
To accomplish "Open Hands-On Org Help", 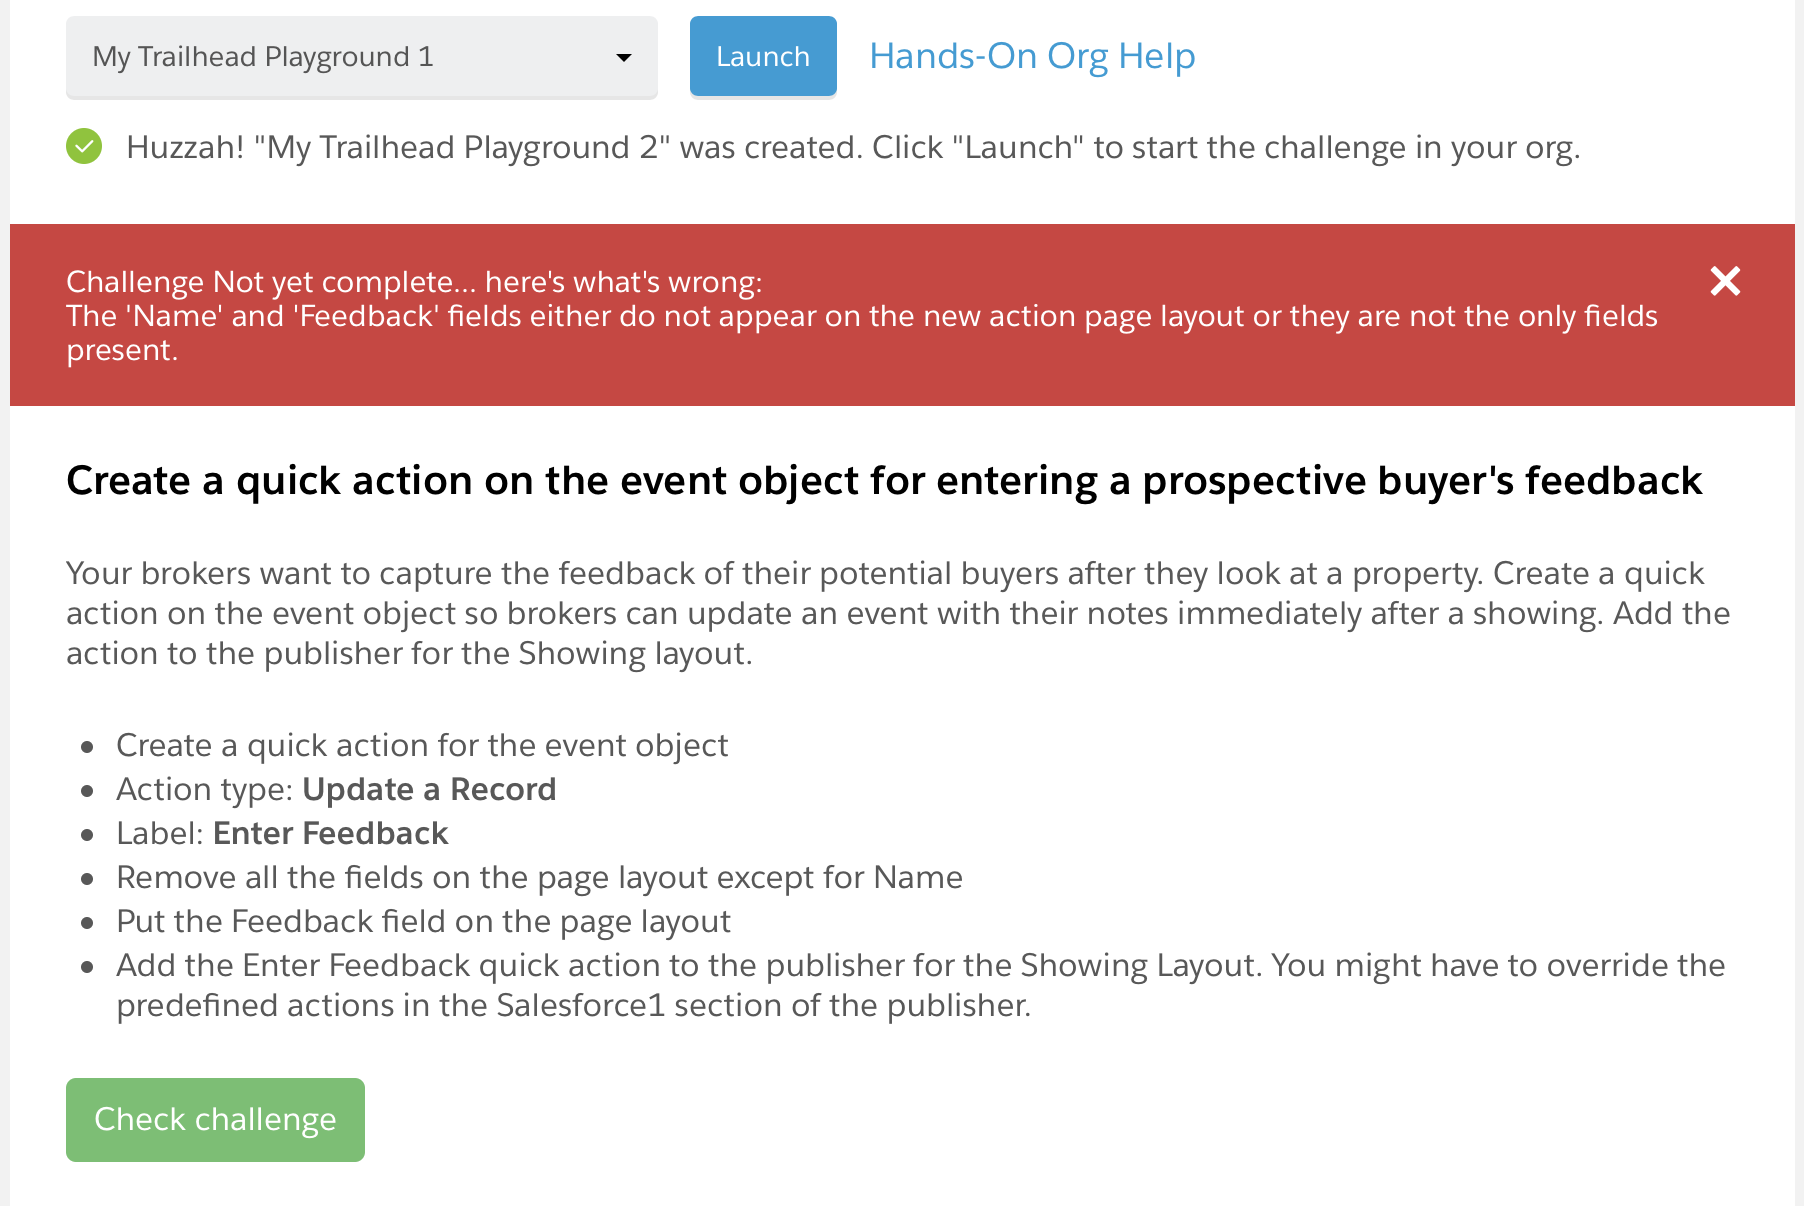I will (1032, 56).
